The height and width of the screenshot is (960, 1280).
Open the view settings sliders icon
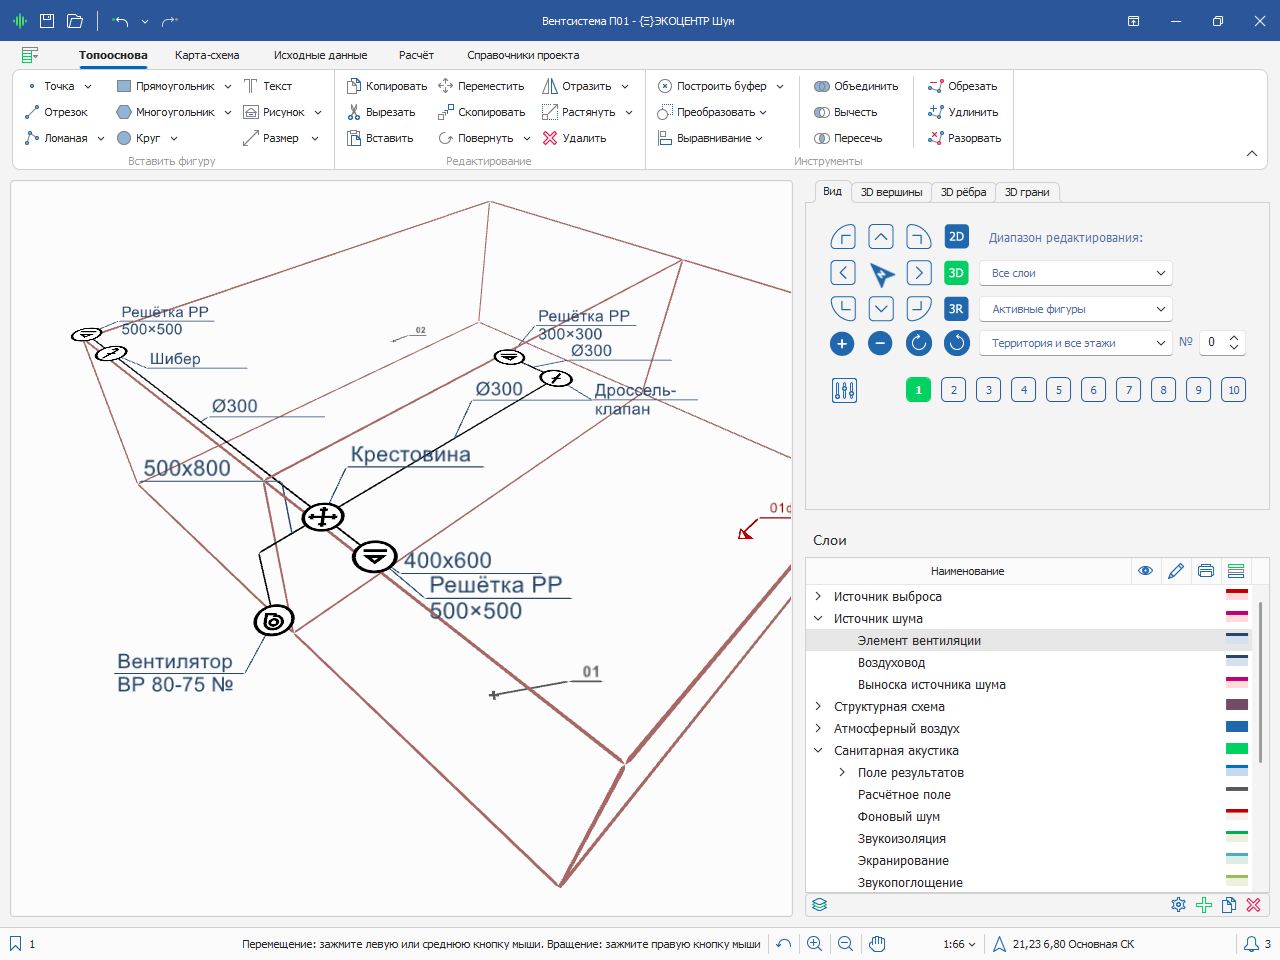[x=844, y=391]
